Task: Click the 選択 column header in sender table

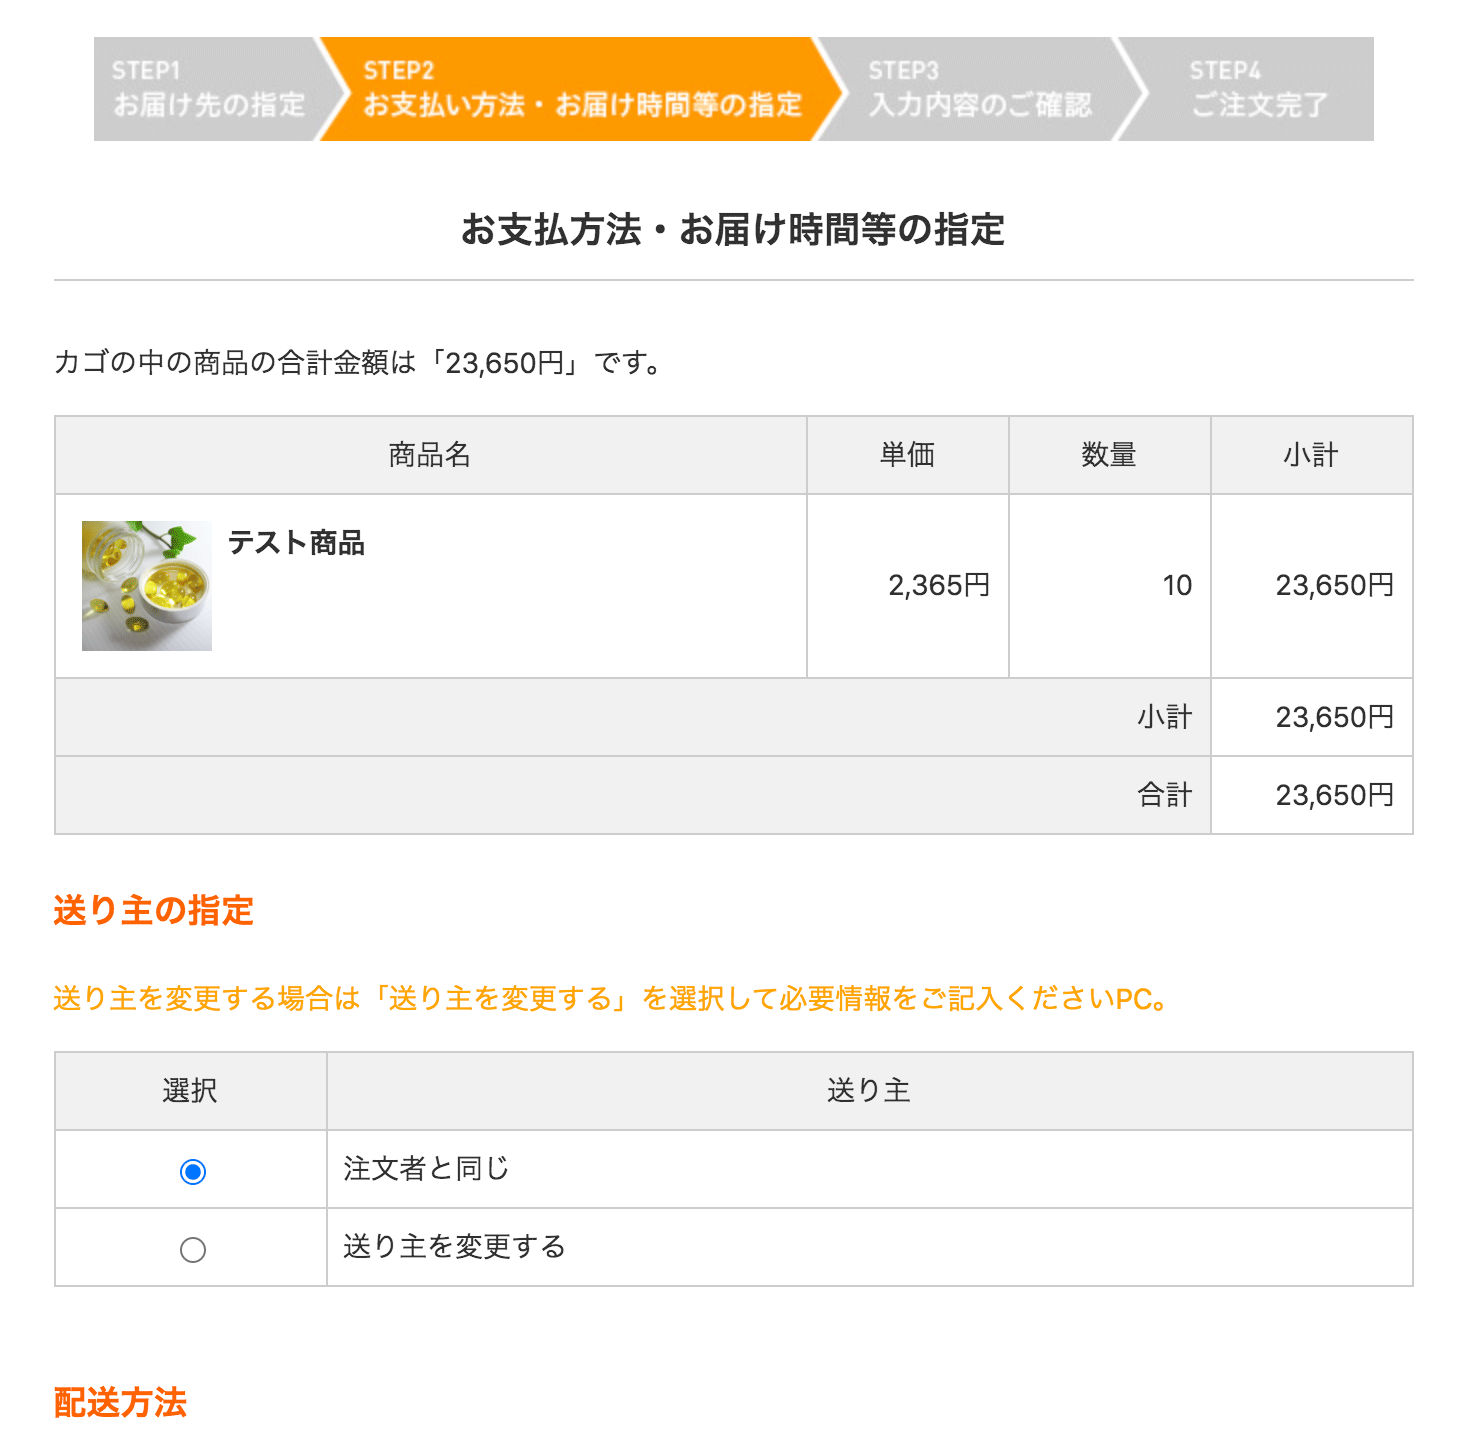Action: pos(190,1091)
